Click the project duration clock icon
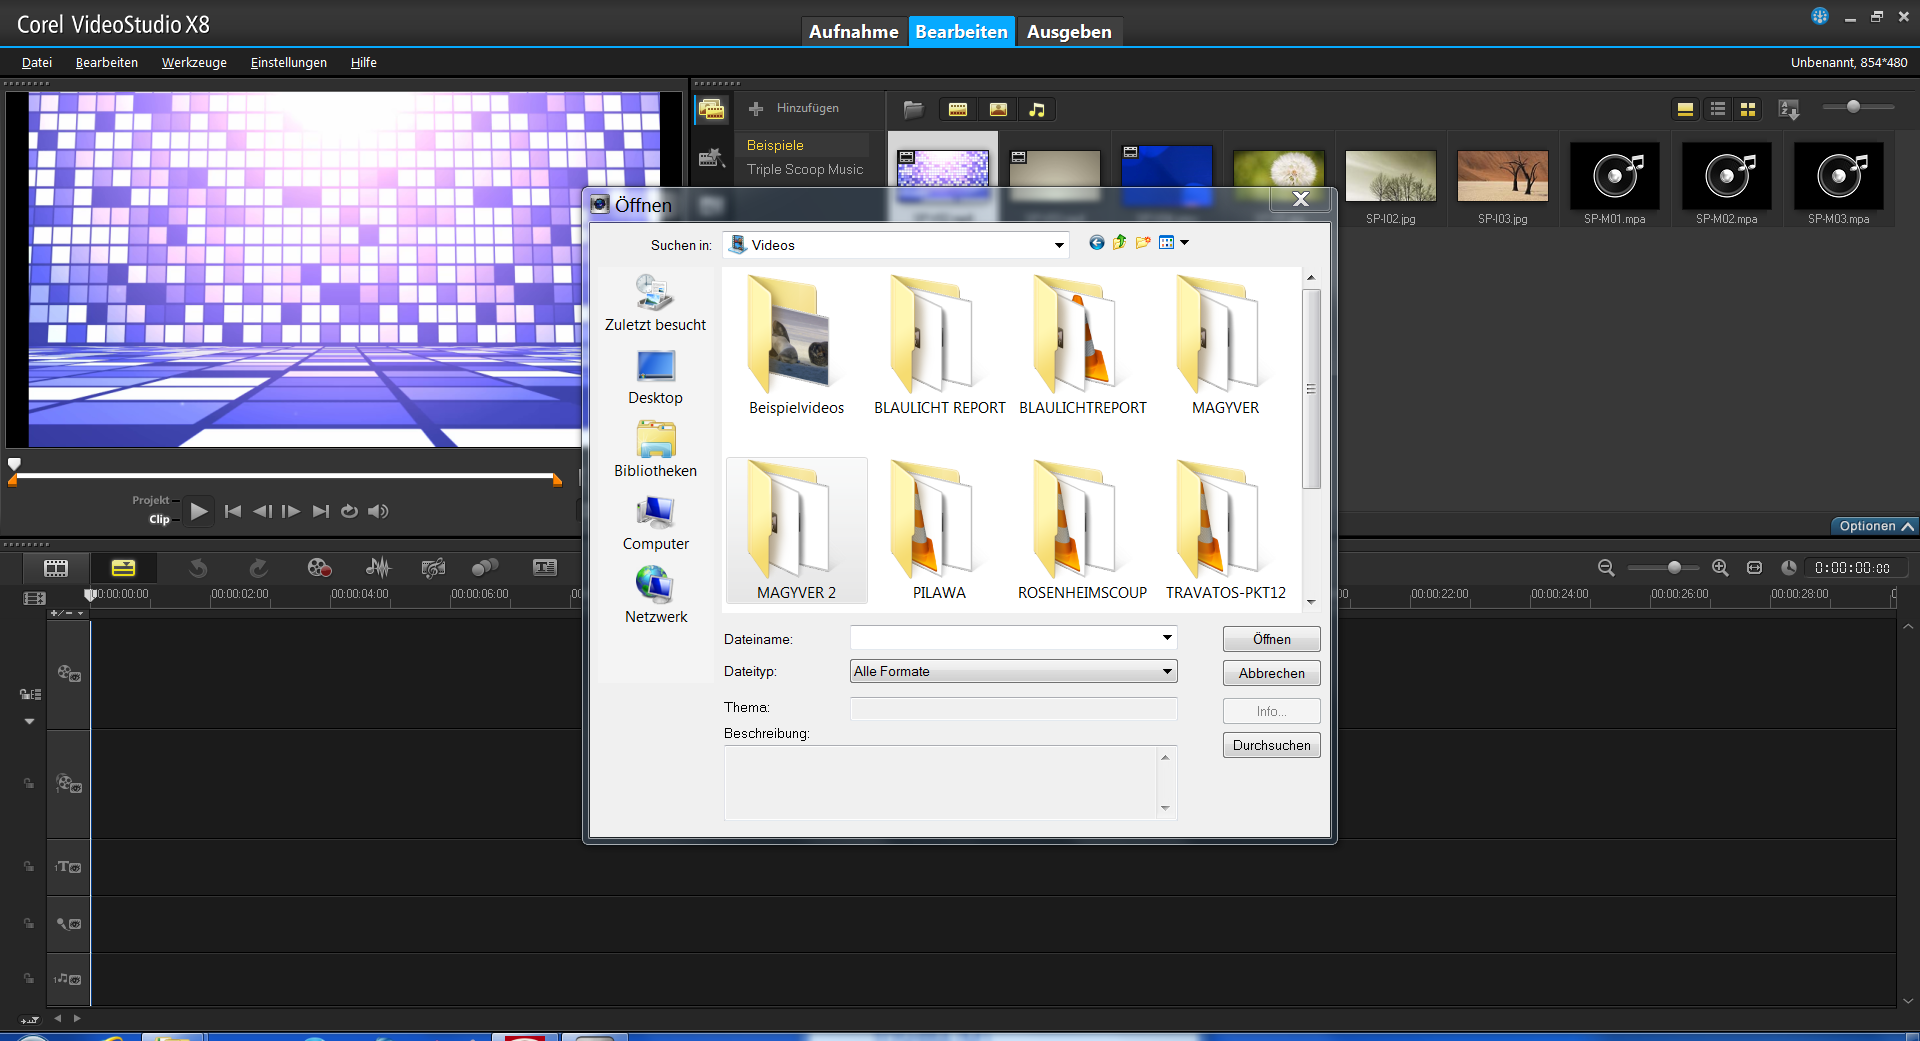This screenshot has width=1920, height=1041. point(1789,567)
